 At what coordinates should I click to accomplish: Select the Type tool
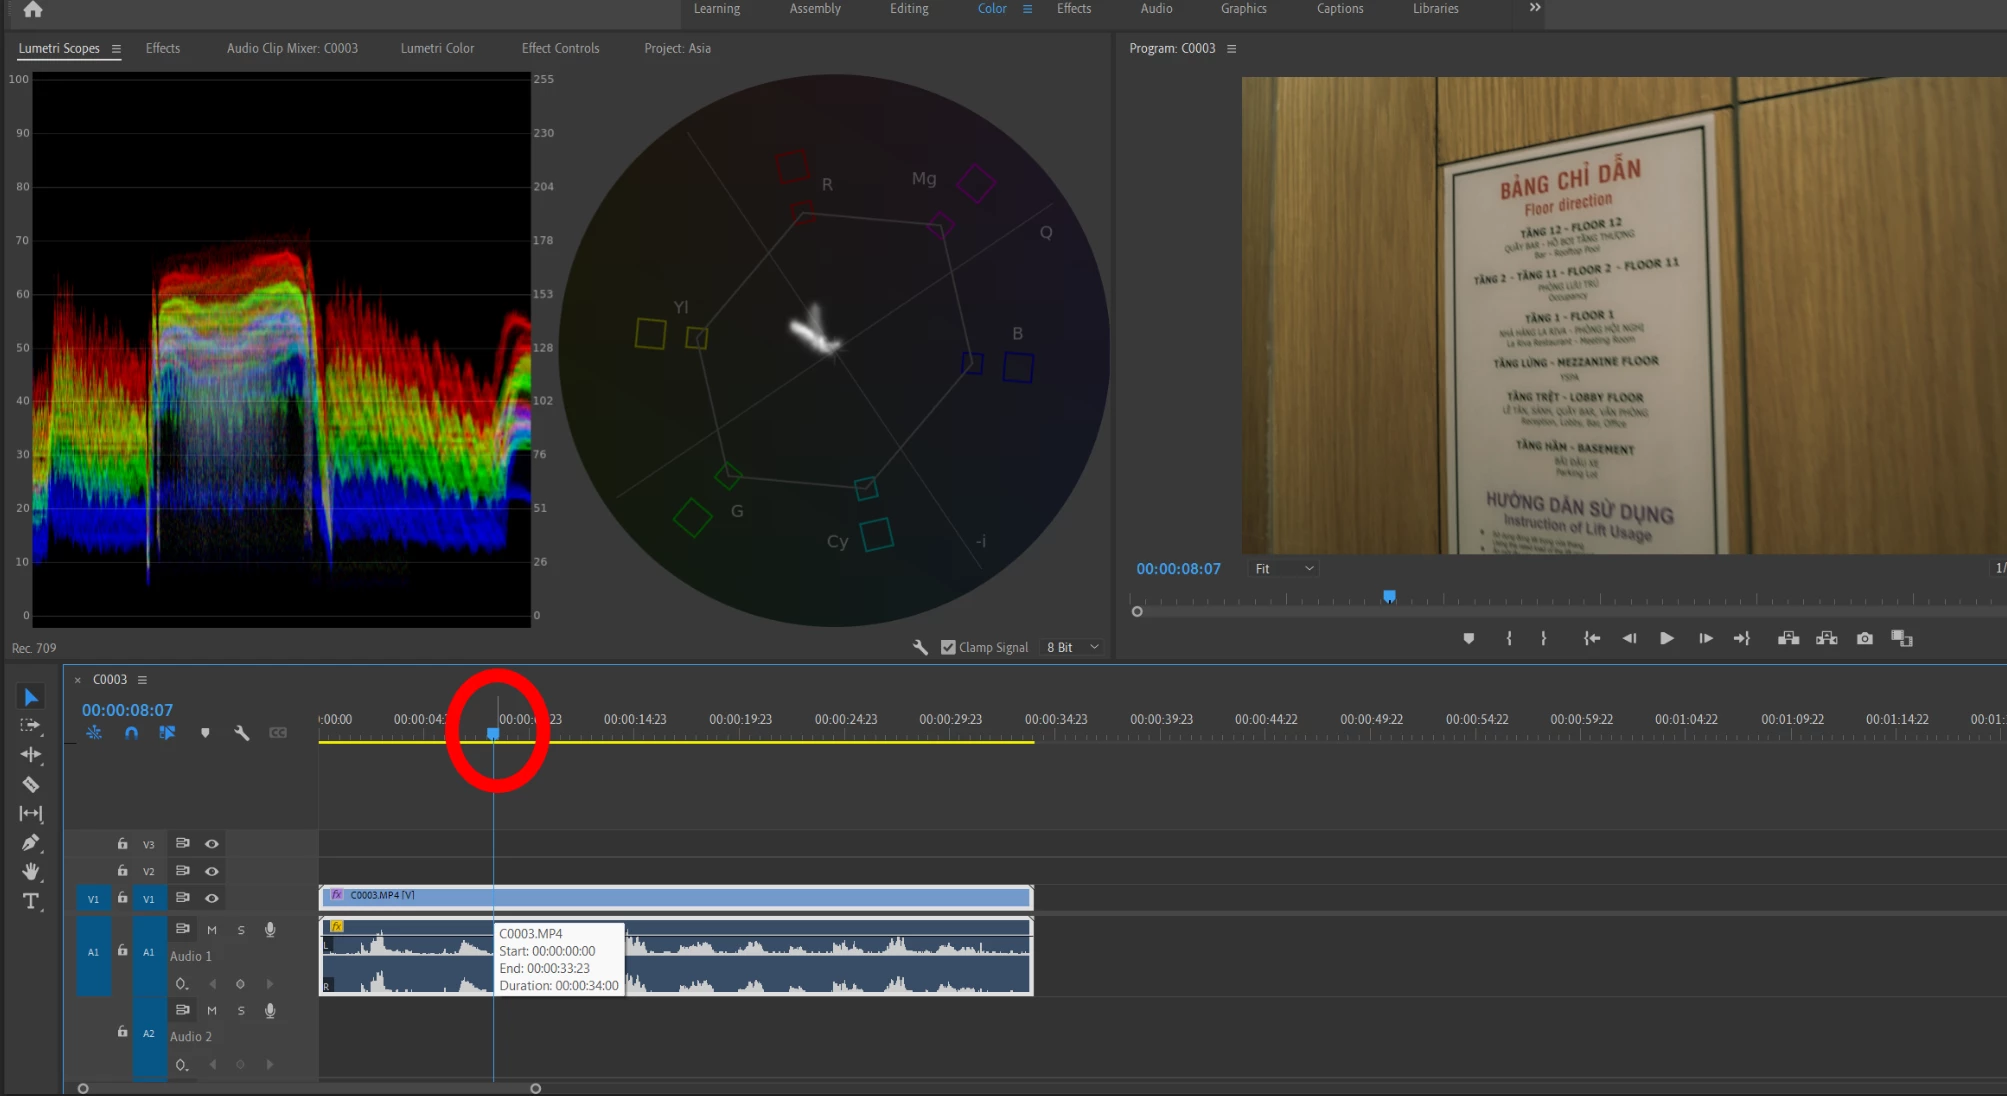31,901
